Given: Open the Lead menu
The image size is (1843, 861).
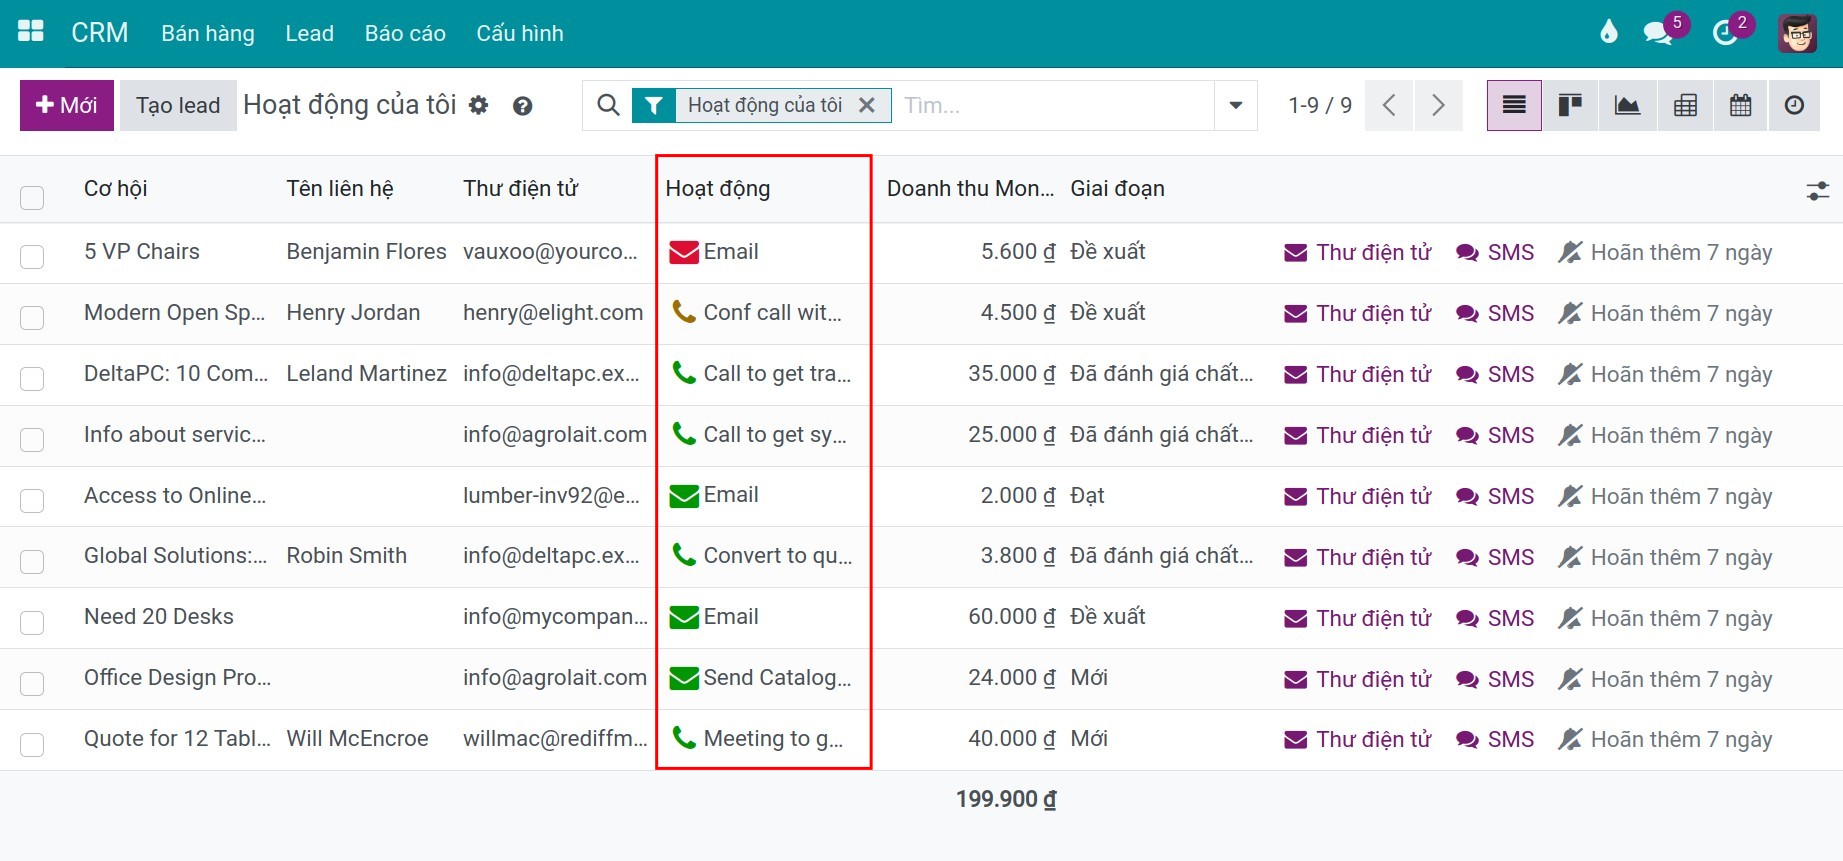Looking at the screenshot, I should pos(310,33).
